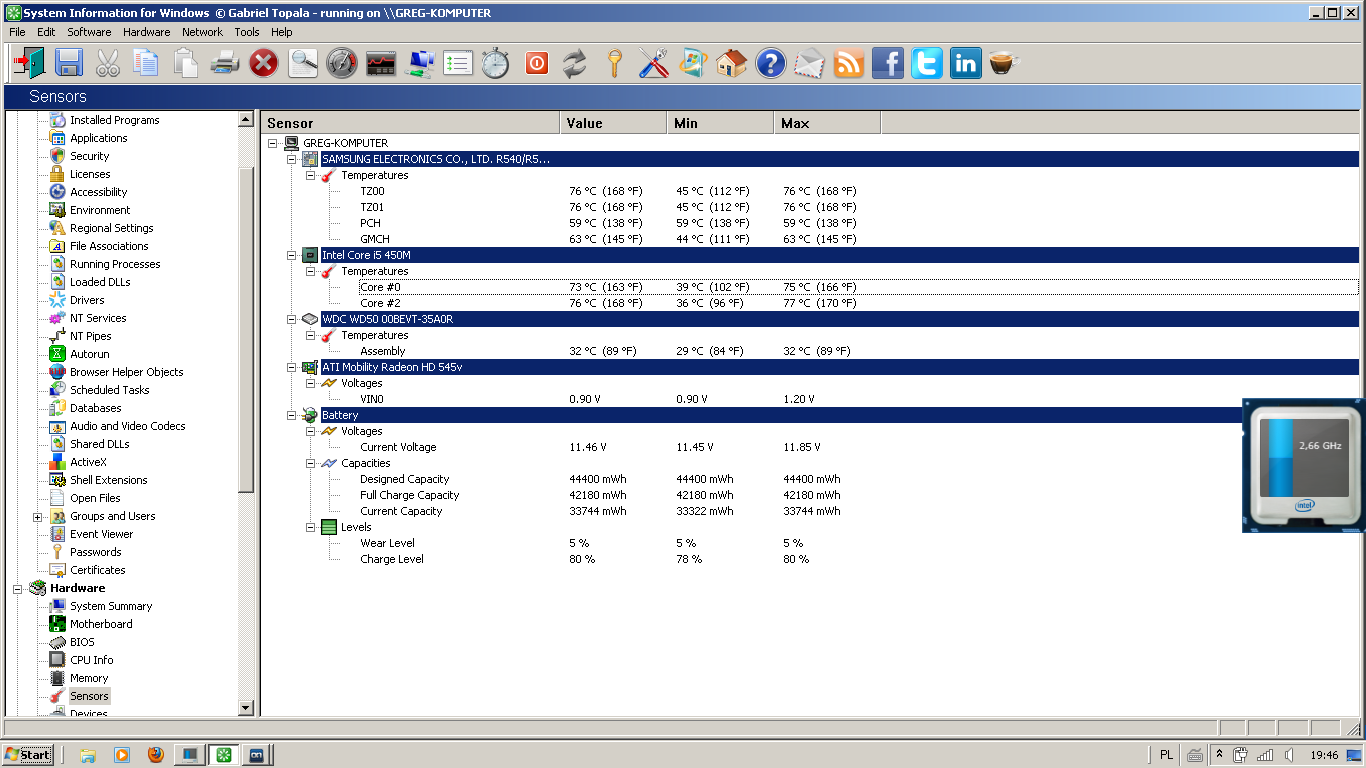Click the Paste clipboard toolbar icon
Viewport: 1366px width, 768px height.
(185, 64)
